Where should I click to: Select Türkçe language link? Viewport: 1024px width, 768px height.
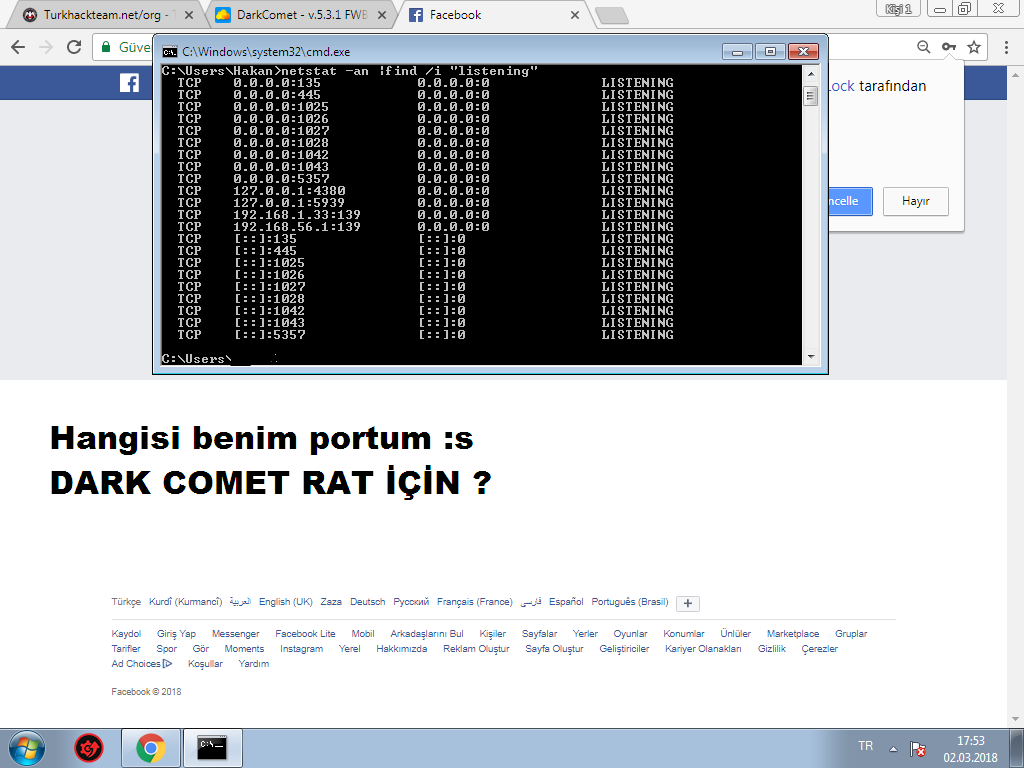pyautogui.click(x=126, y=602)
